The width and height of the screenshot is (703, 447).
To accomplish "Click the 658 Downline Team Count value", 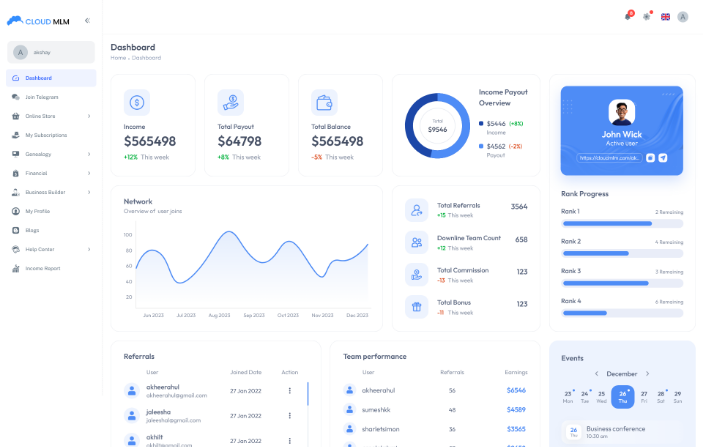I will coord(521,239).
